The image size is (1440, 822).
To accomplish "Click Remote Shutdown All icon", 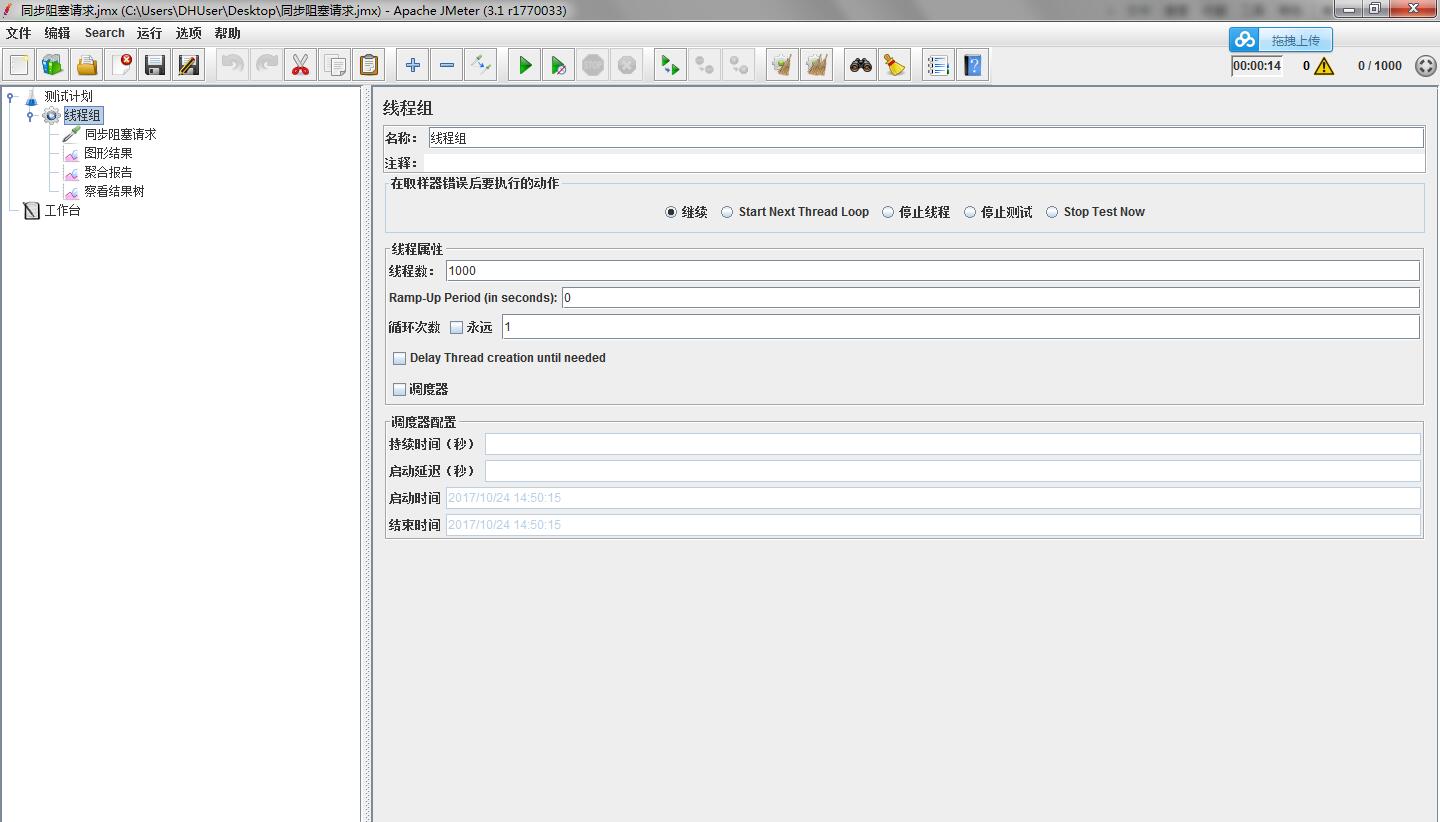I will click(739, 65).
